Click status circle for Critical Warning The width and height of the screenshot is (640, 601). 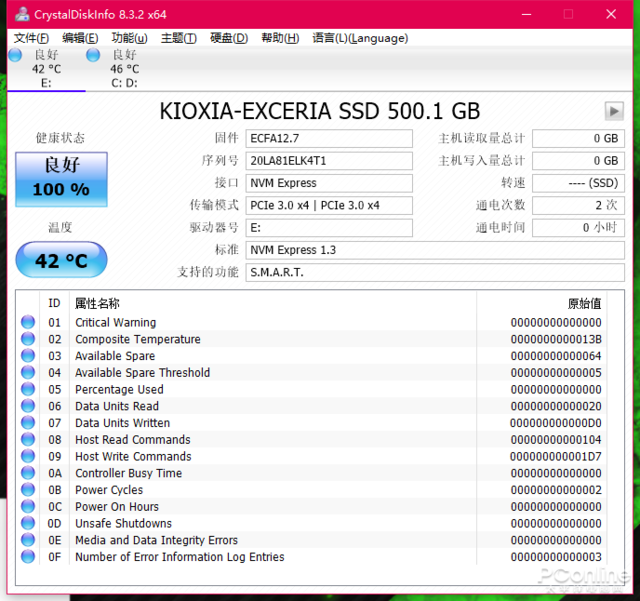pos(28,322)
